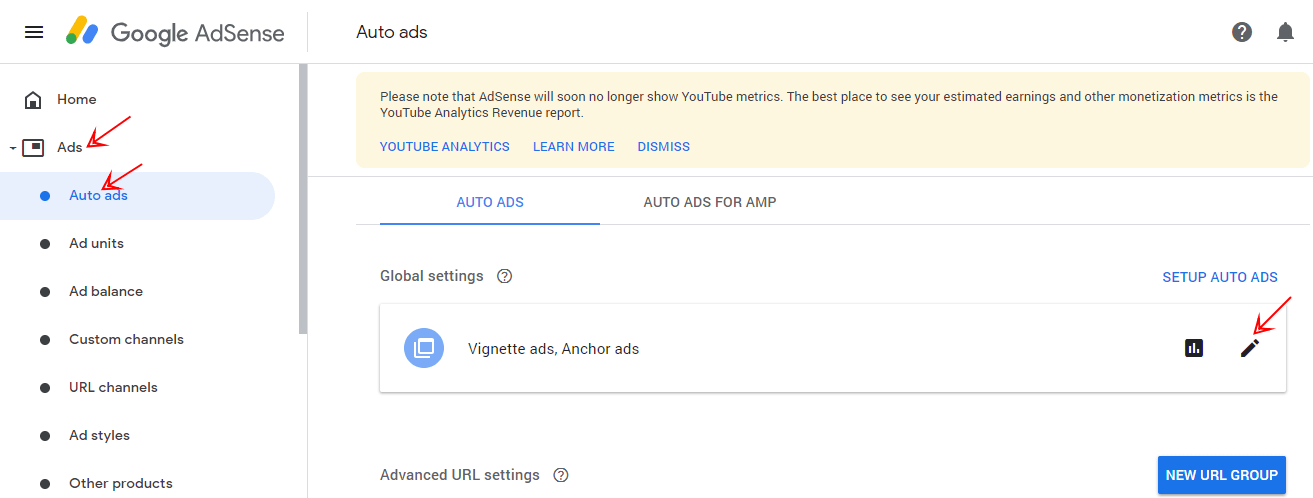Click the ad formats circle icon
1313x498 pixels.
[x=424, y=348]
